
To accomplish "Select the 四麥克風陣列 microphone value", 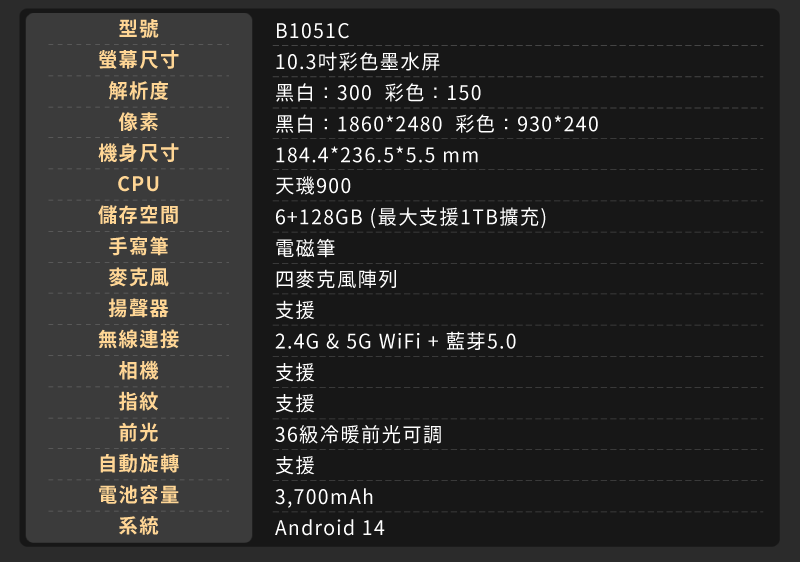I will (336, 279).
